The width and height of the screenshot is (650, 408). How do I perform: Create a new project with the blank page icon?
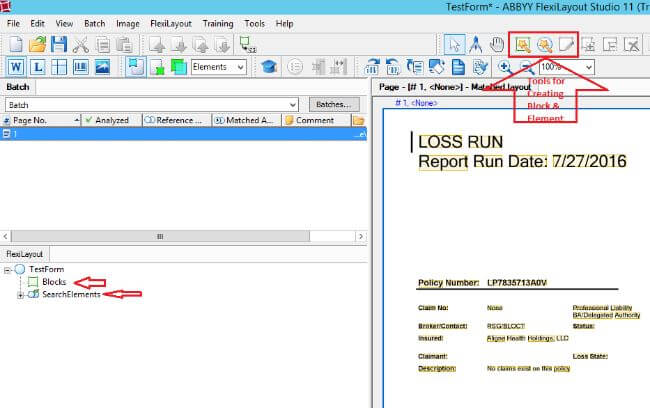click(16, 44)
